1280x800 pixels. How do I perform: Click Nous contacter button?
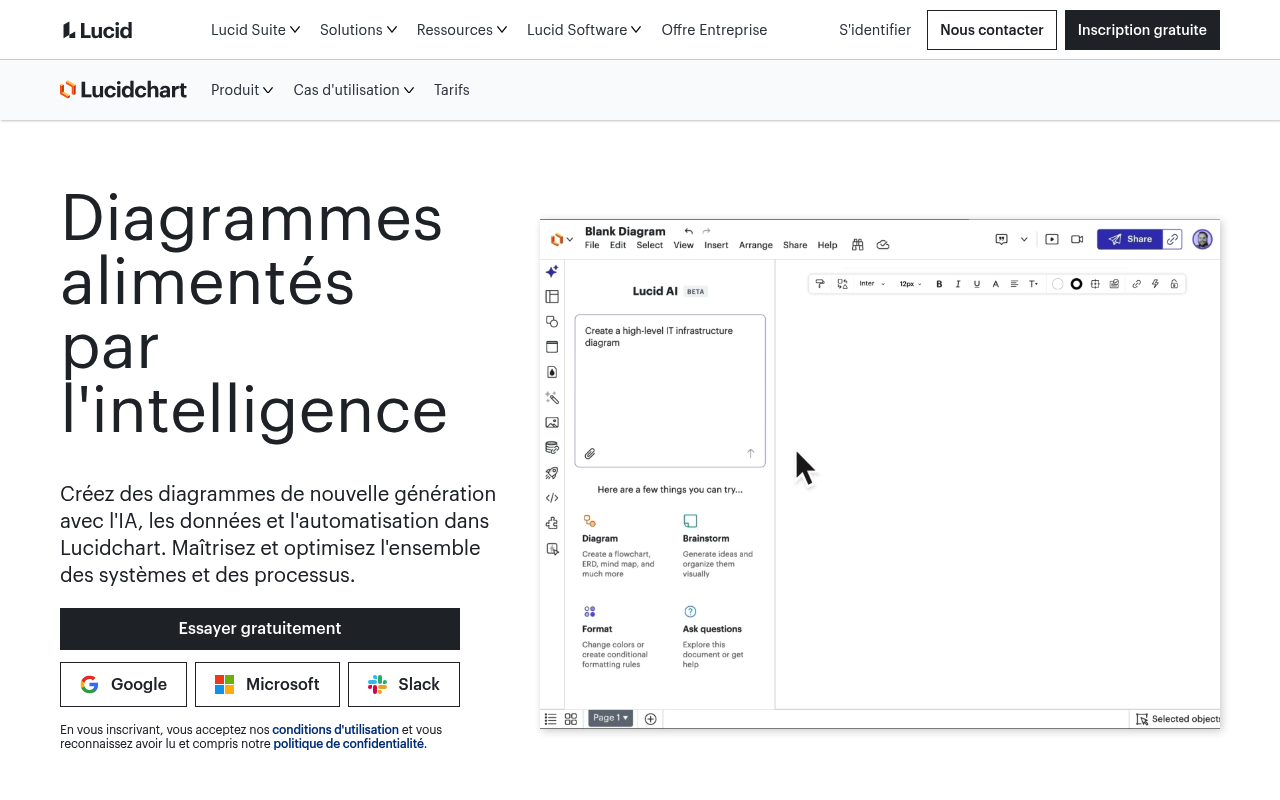pos(992,30)
